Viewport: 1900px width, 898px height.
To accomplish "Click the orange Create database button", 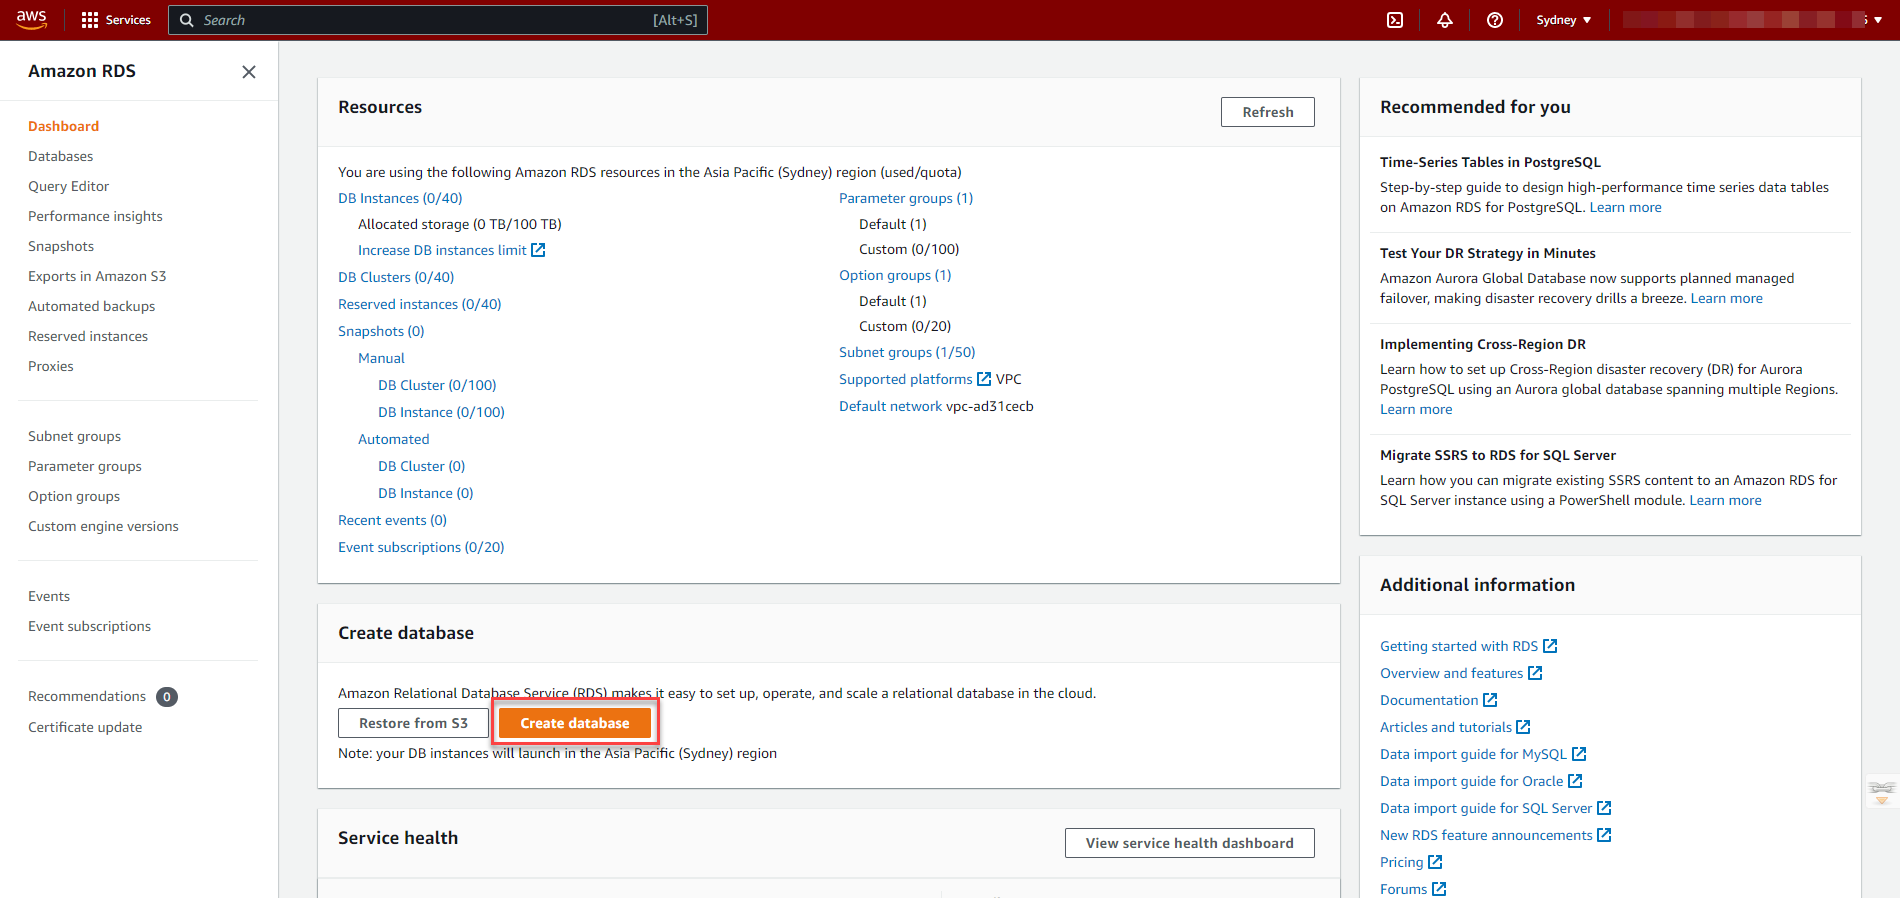I will pyautogui.click(x=575, y=723).
